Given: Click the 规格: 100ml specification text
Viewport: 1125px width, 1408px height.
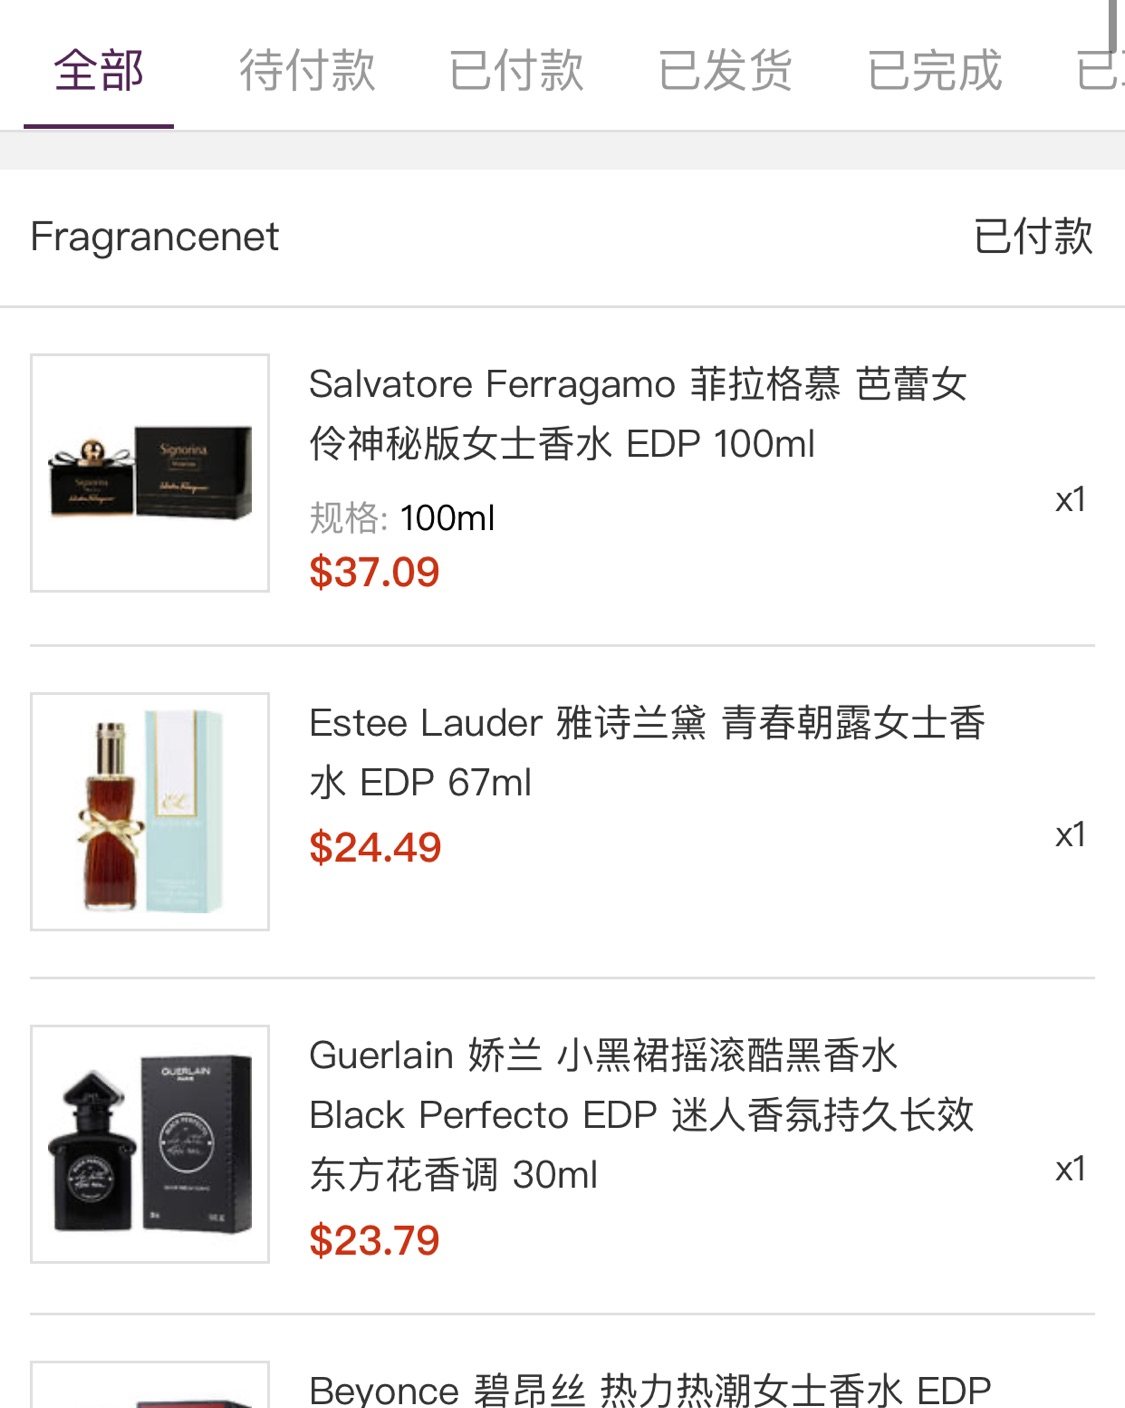Looking at the screenshot, I should point(402,518).
